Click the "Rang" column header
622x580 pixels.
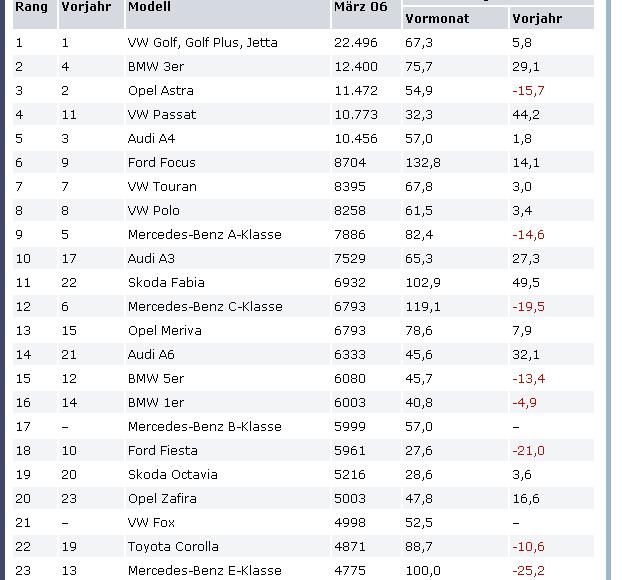[x=31, y=7]
